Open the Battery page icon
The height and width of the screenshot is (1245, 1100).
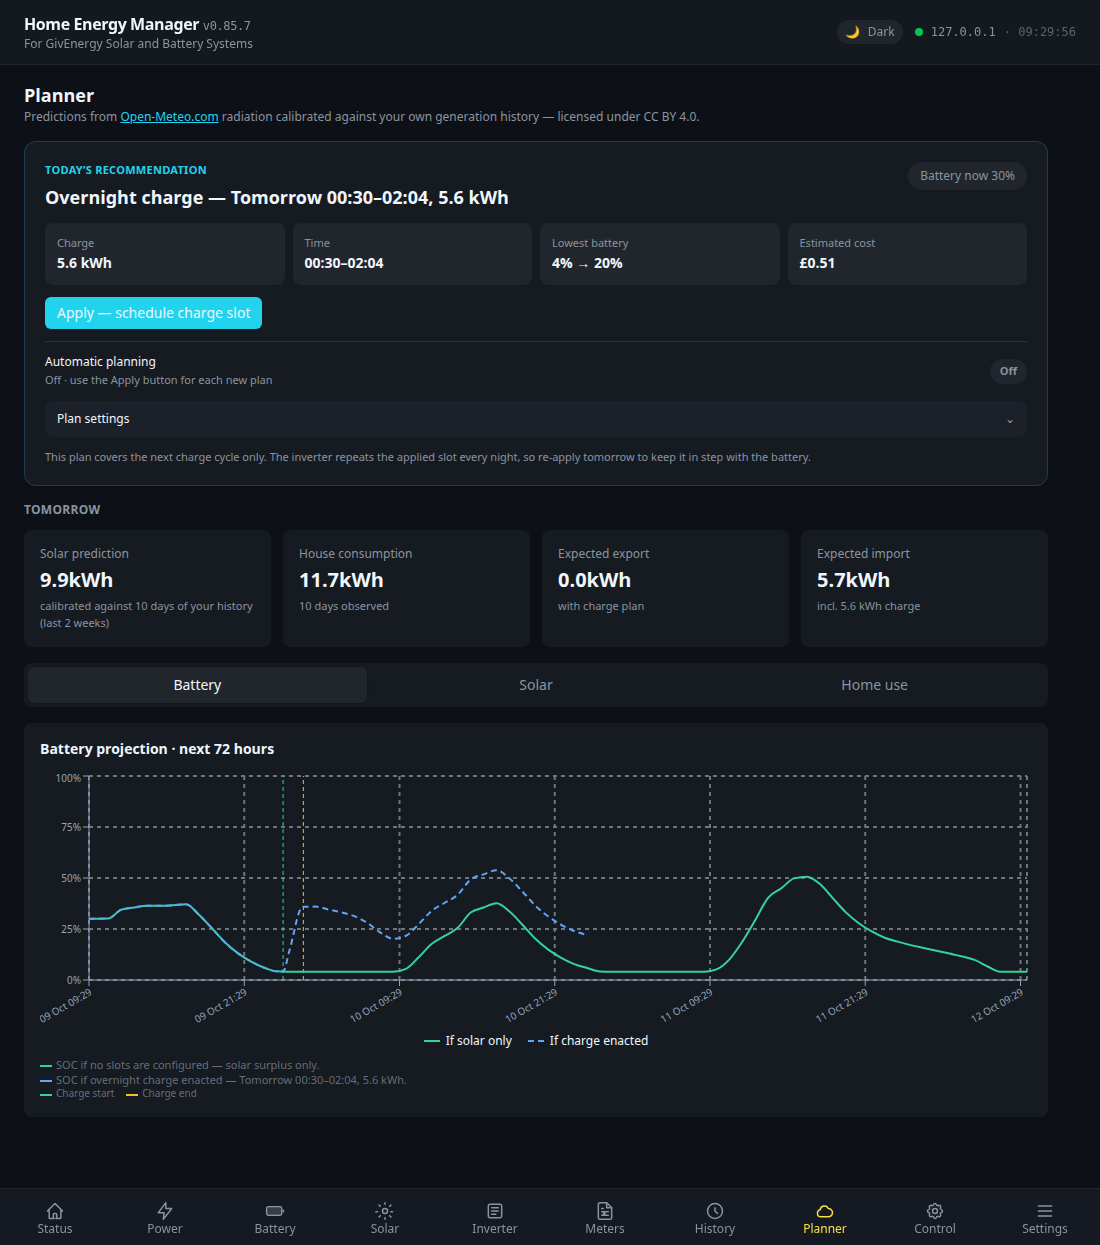tap(275, 1211)
